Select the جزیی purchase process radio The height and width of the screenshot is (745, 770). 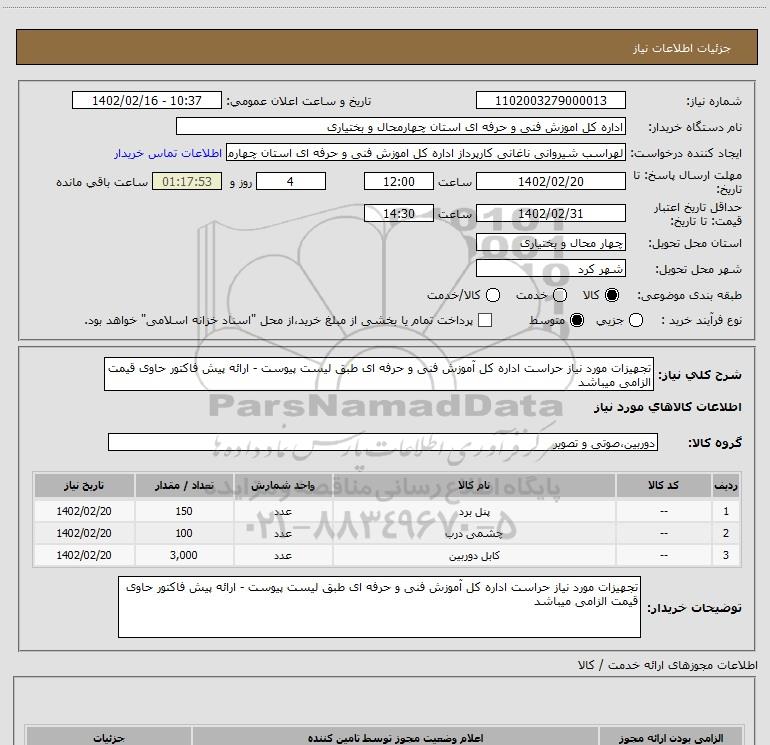point(636,320)
